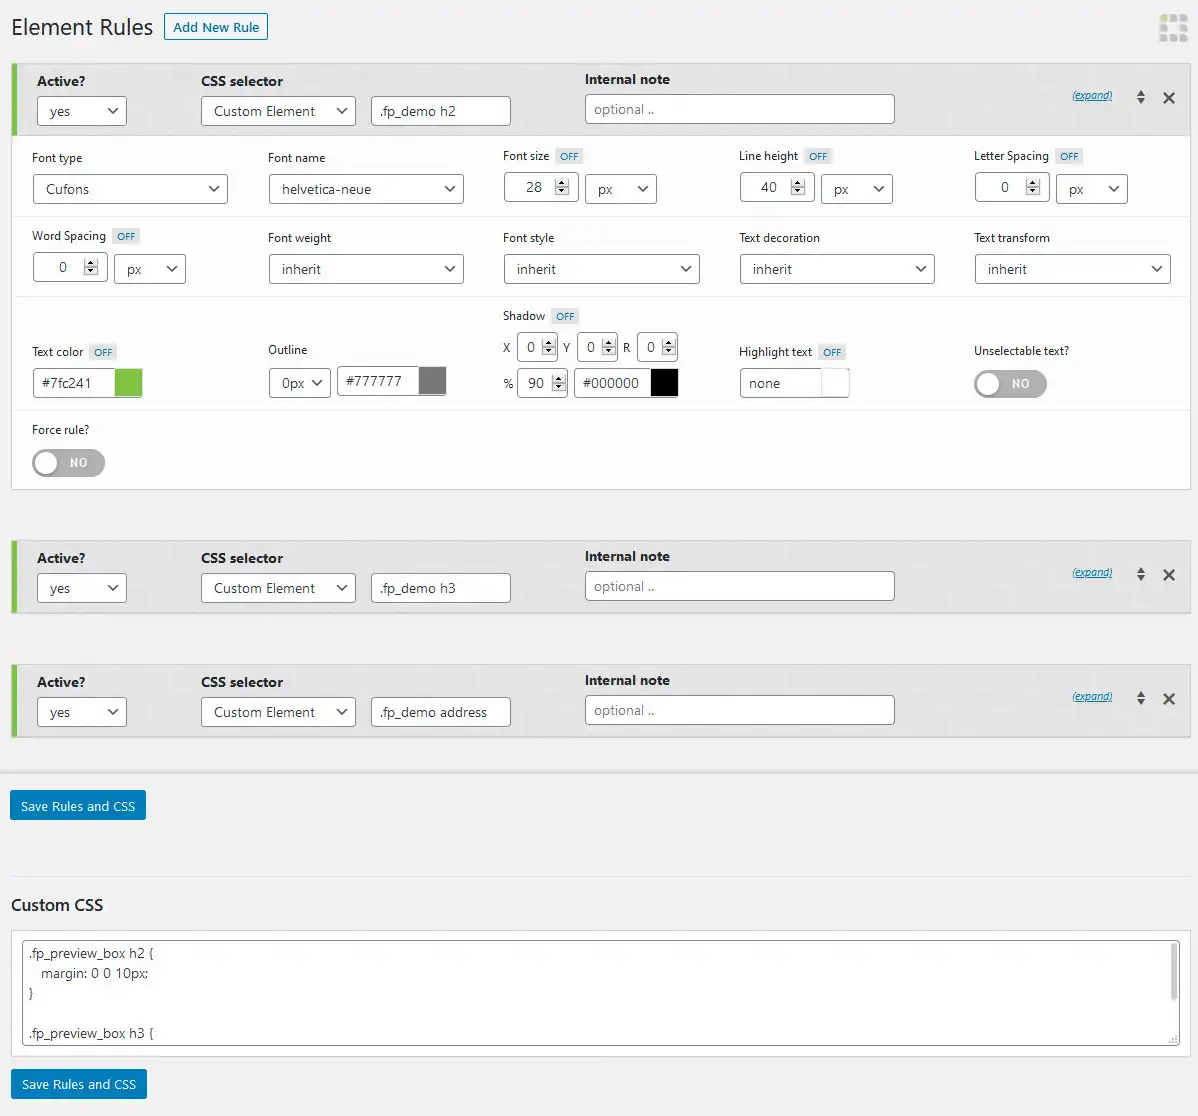Delete the .fp_demo h2 rule with X icon

tap(1168, 98)
